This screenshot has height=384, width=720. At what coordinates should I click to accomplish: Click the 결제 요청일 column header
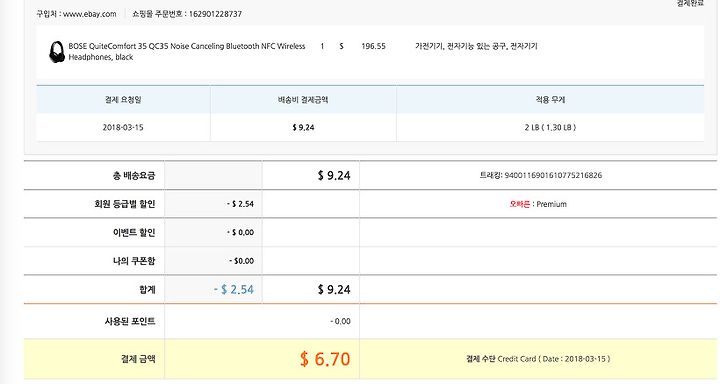tap(123, 99)
